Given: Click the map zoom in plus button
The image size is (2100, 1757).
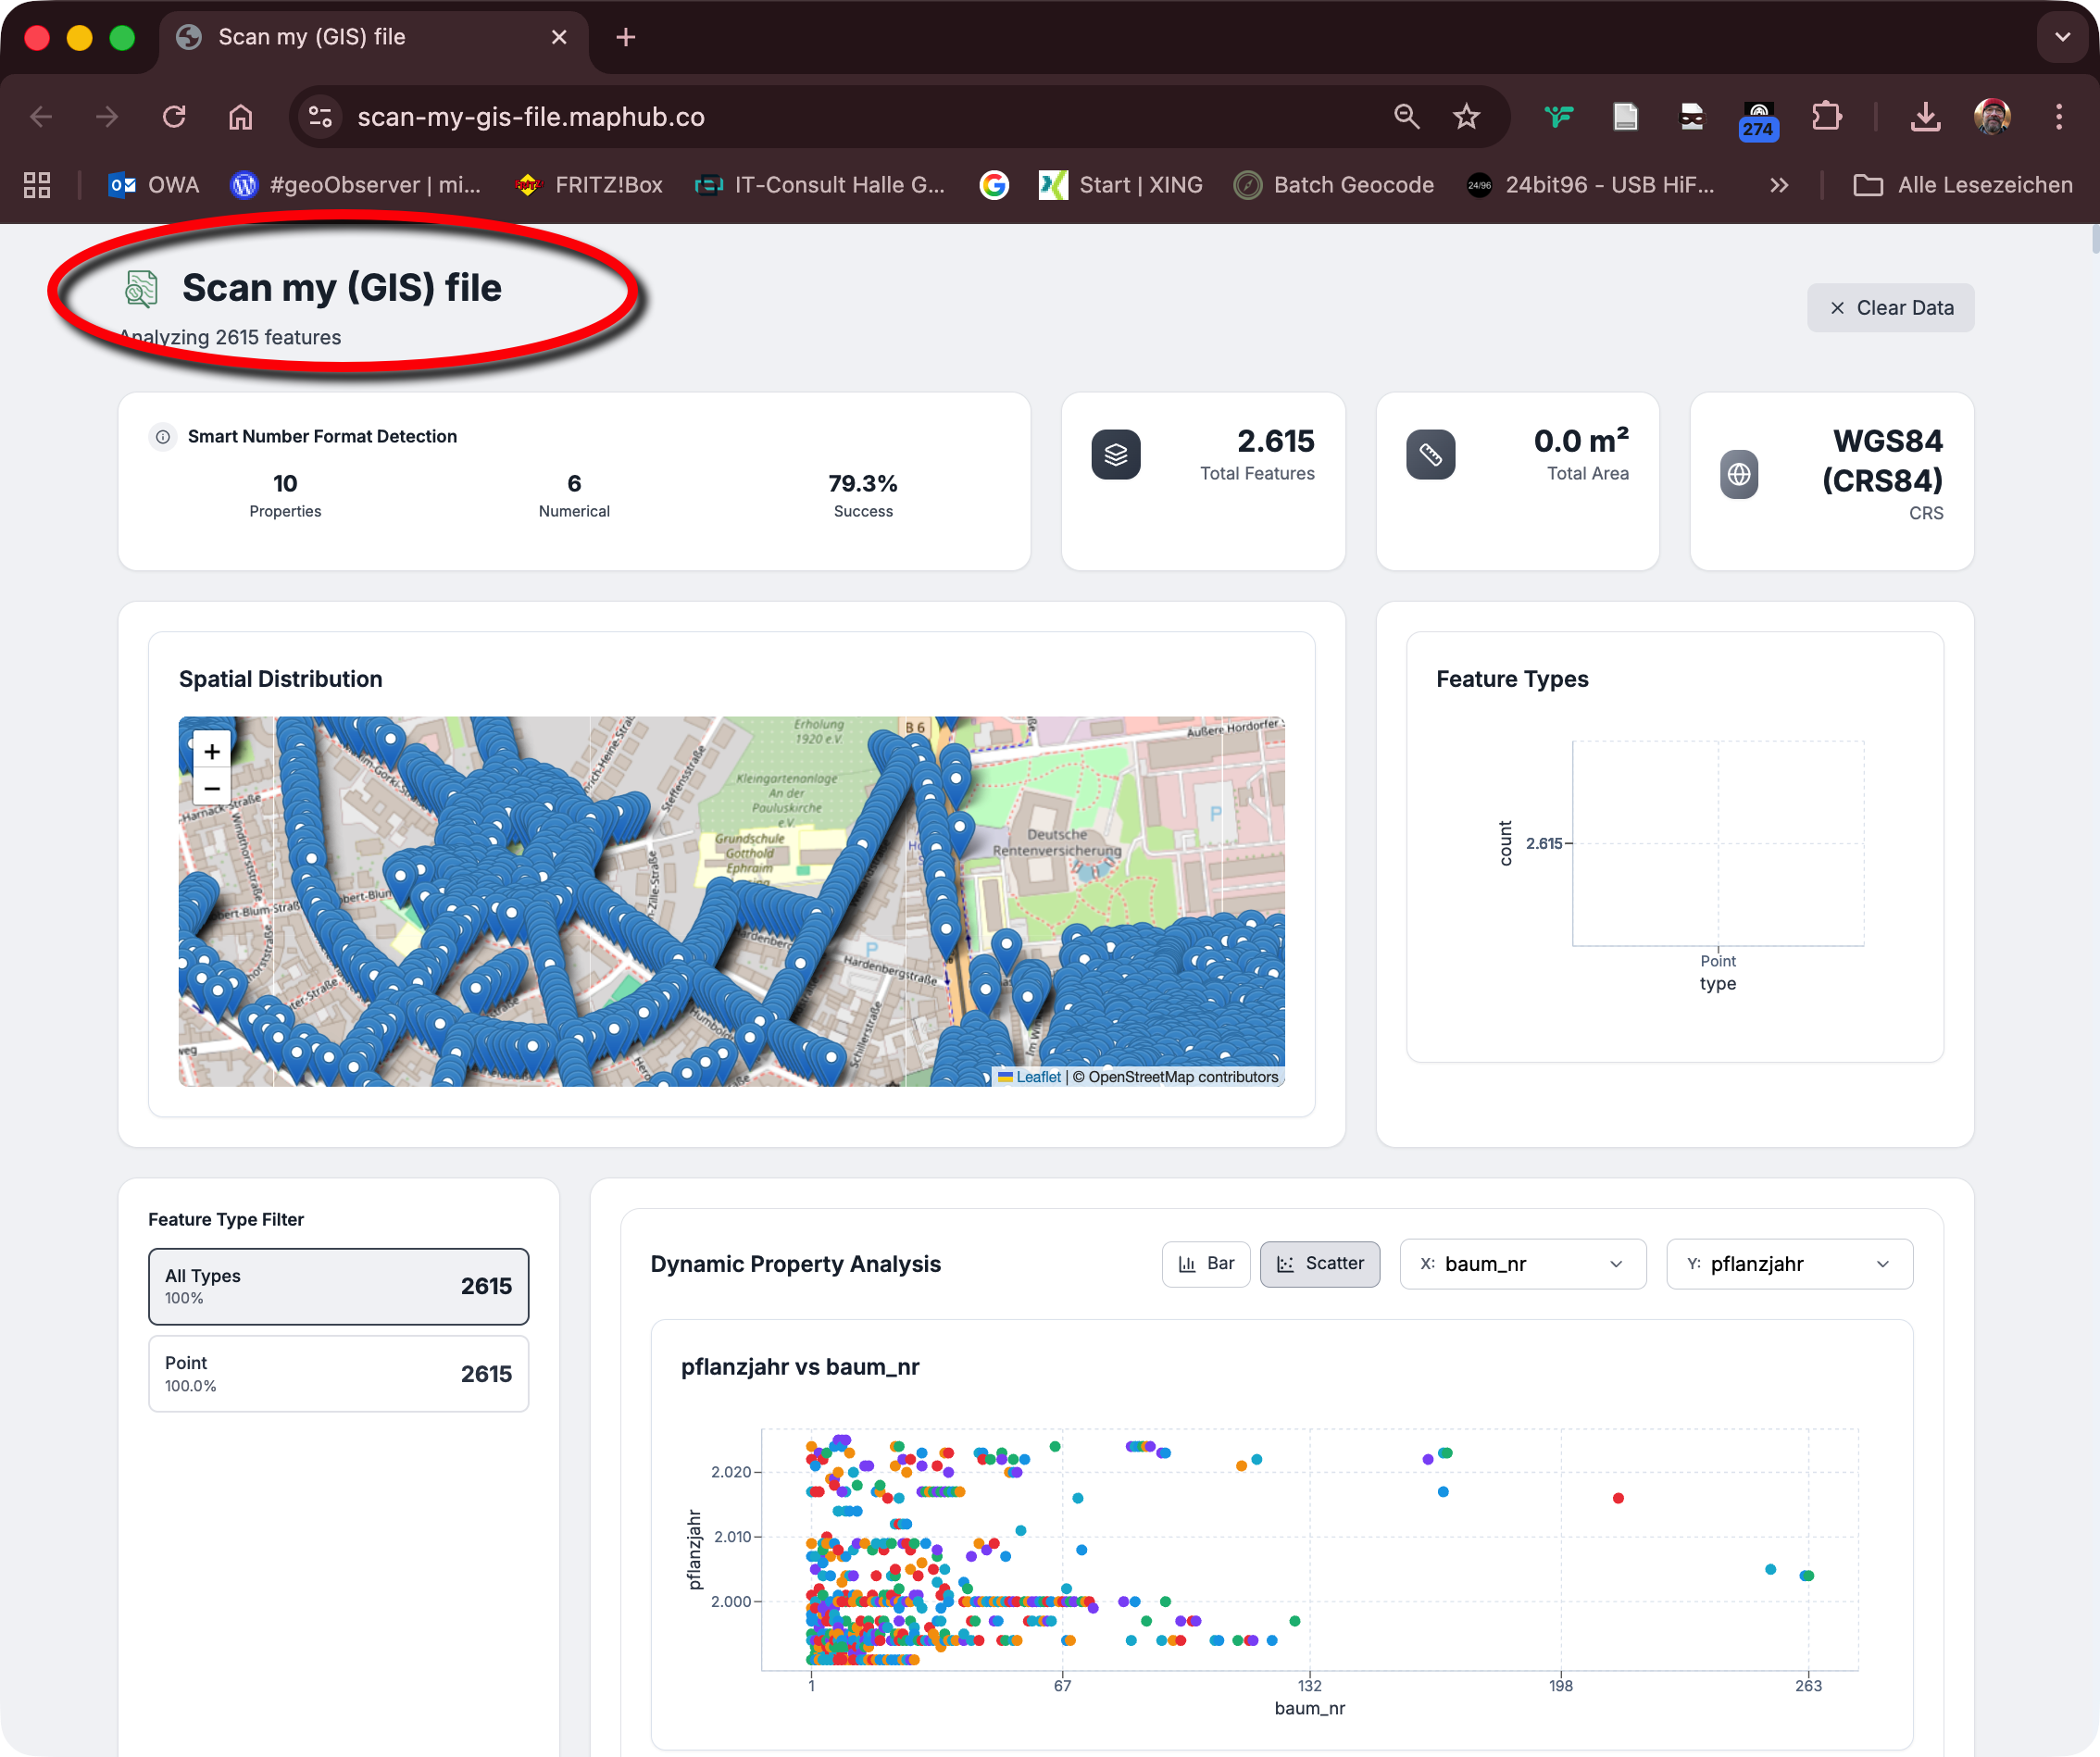Looking at the screenshot, I should click(x=212, y=751).
